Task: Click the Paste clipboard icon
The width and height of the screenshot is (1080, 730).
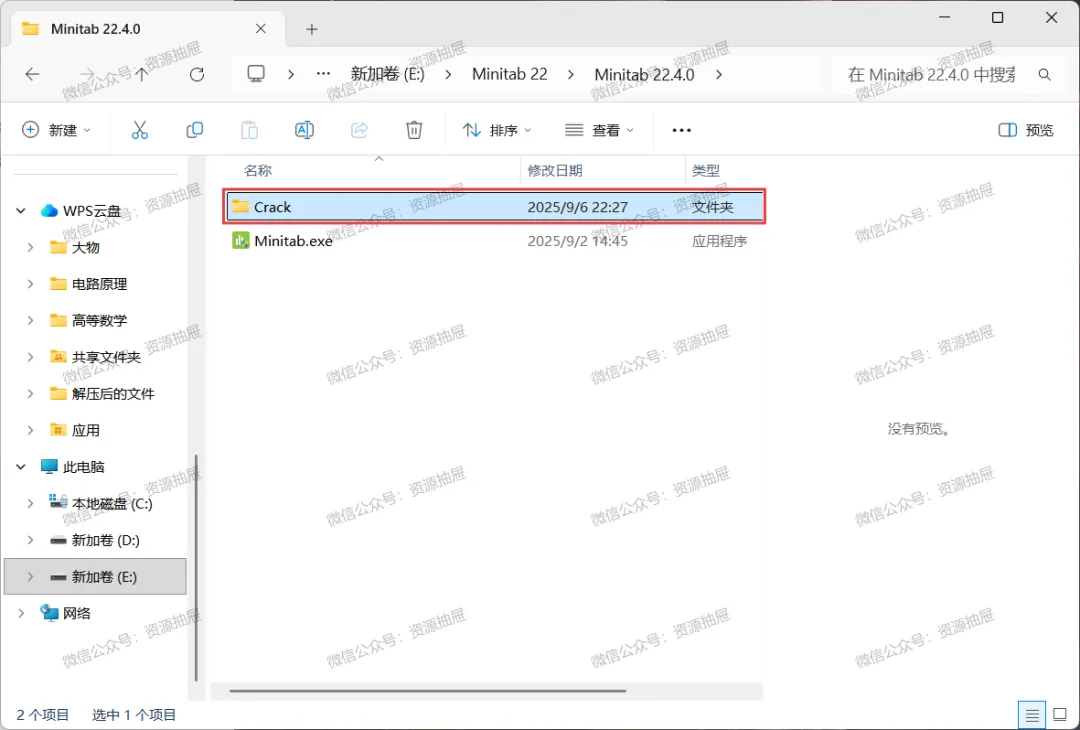Action: [249, 130]
